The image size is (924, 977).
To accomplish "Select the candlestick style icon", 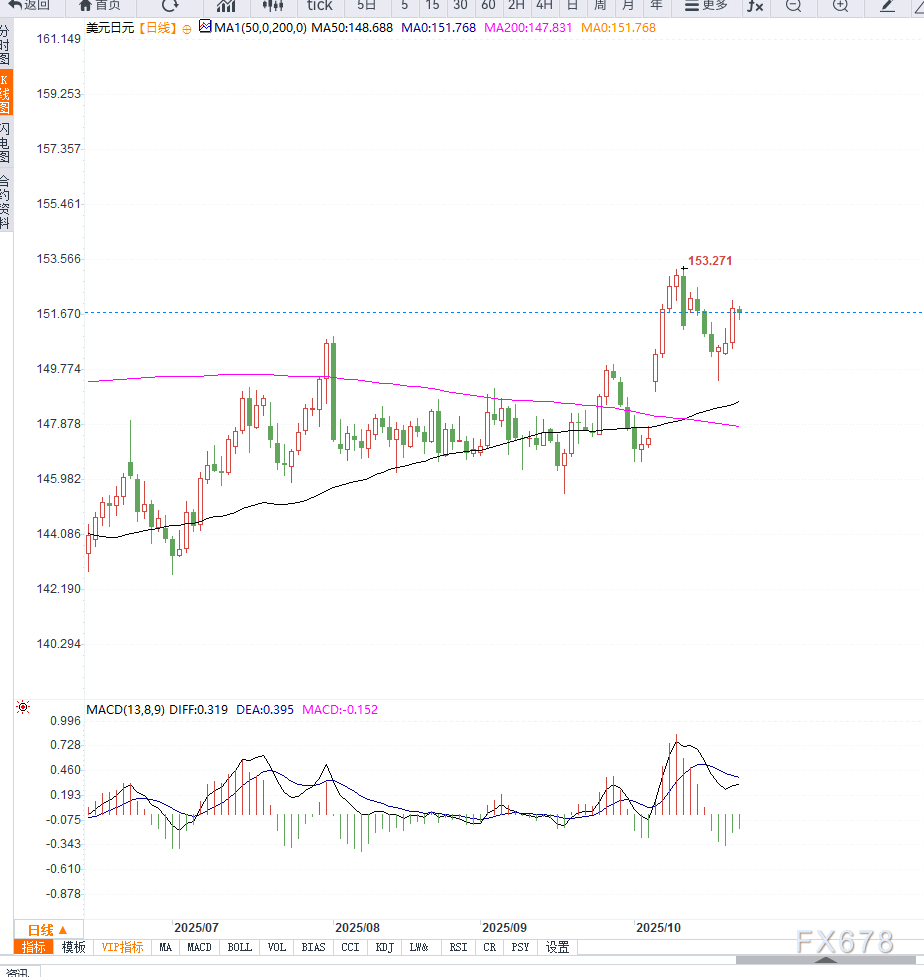I will (x=273, y=5).
